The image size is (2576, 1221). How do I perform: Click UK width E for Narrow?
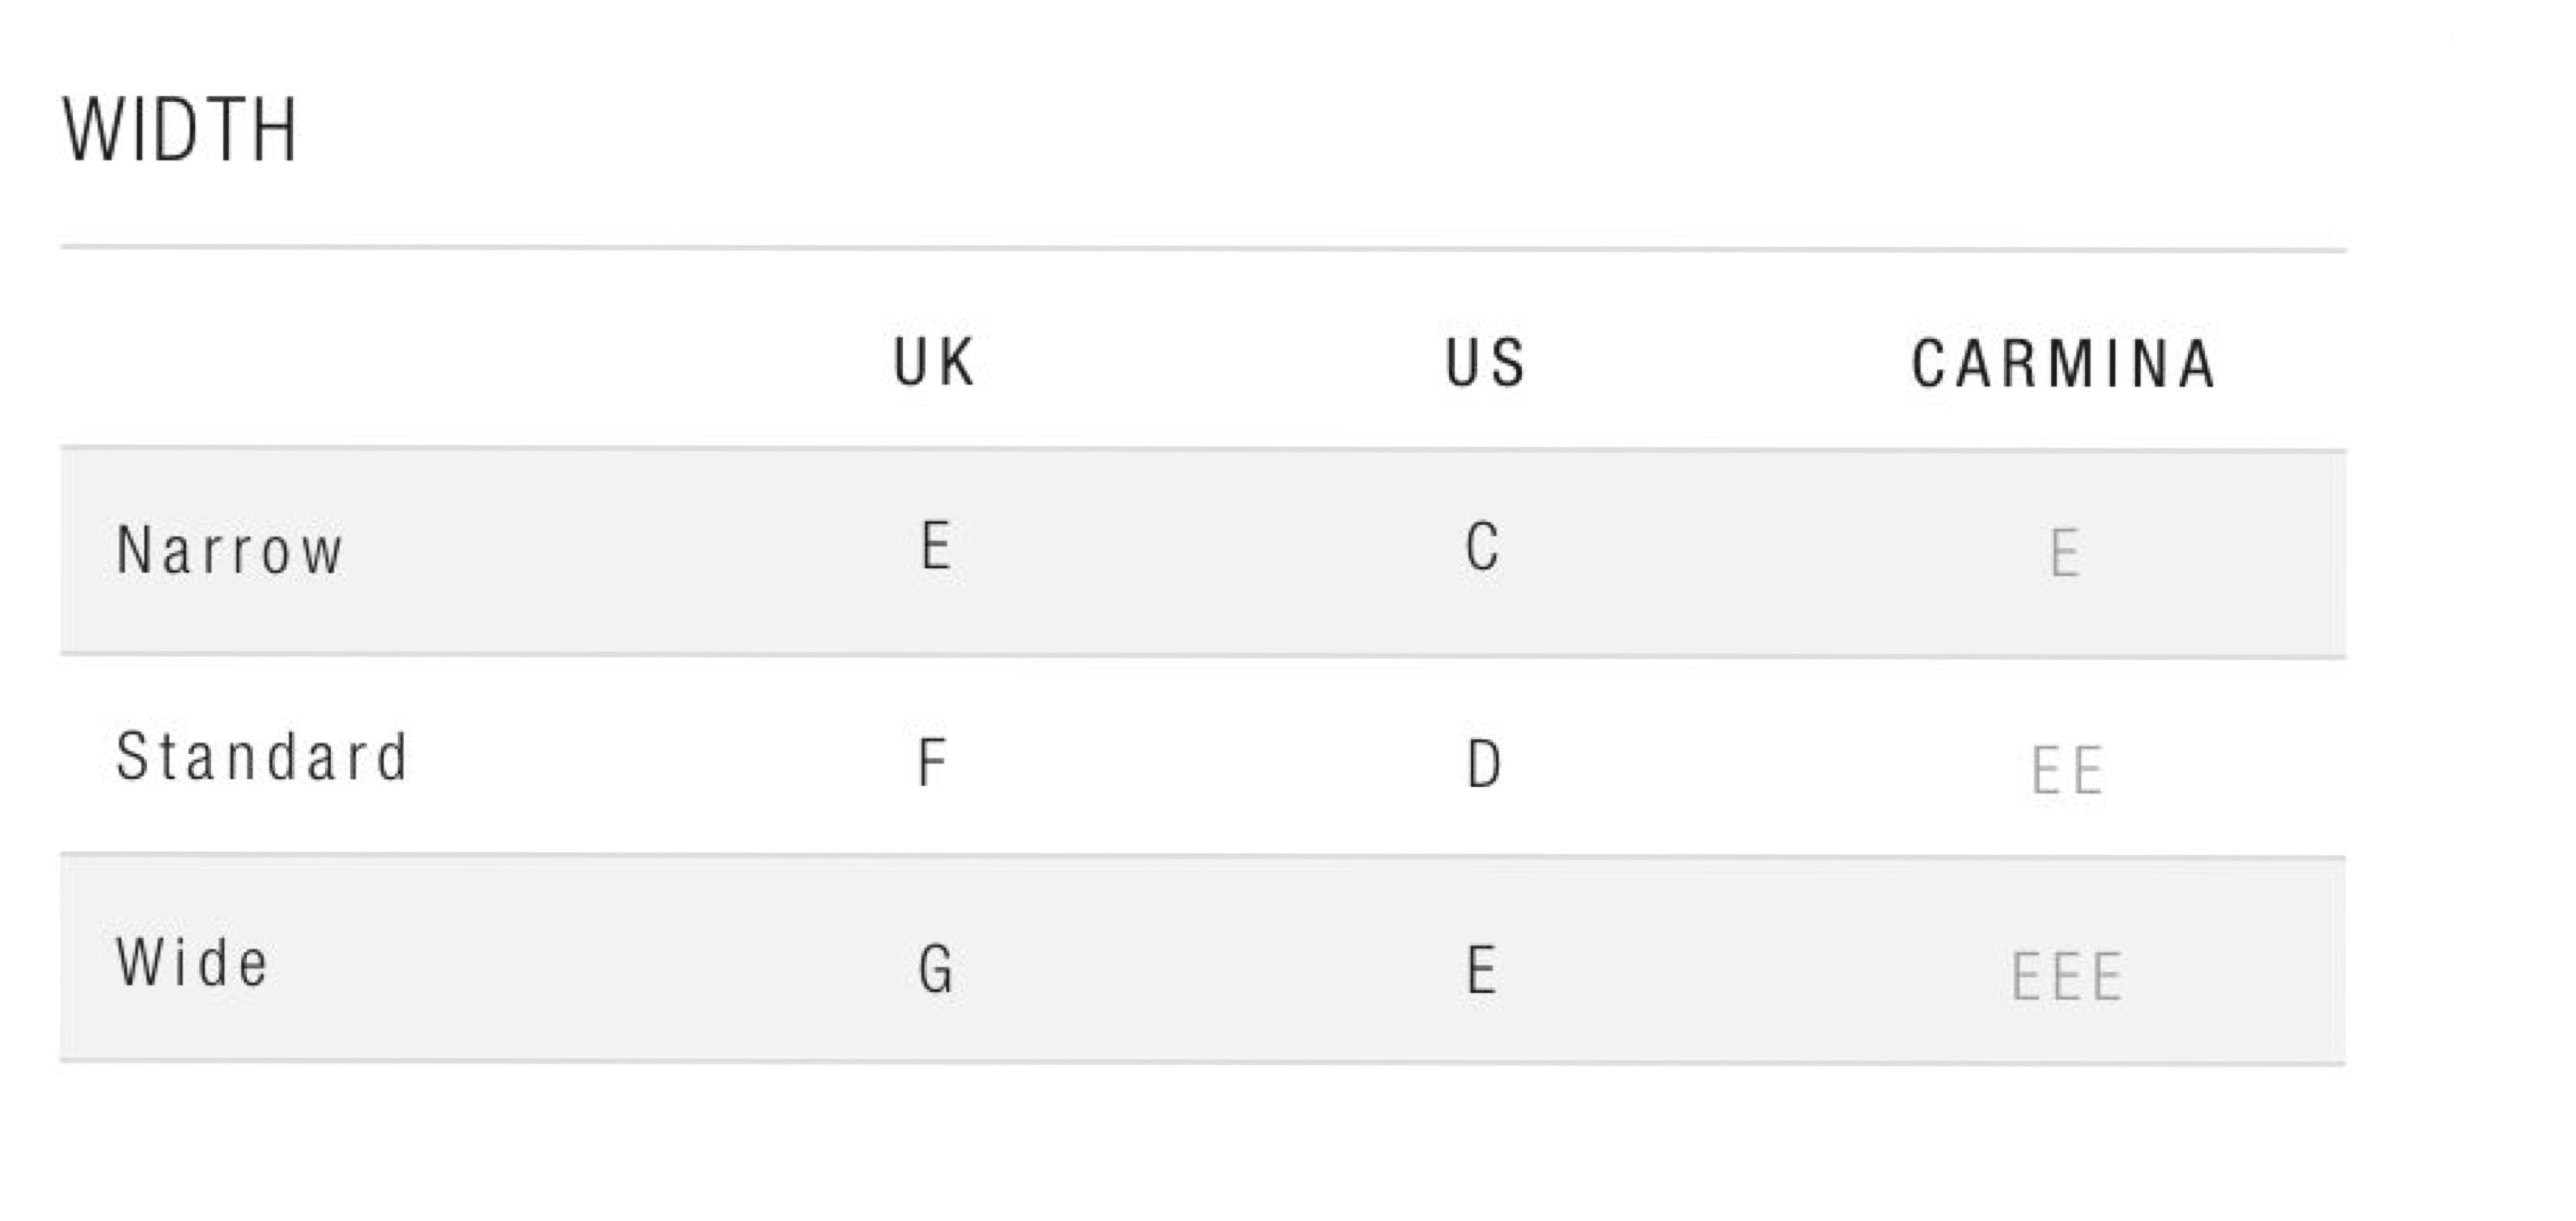935,547
